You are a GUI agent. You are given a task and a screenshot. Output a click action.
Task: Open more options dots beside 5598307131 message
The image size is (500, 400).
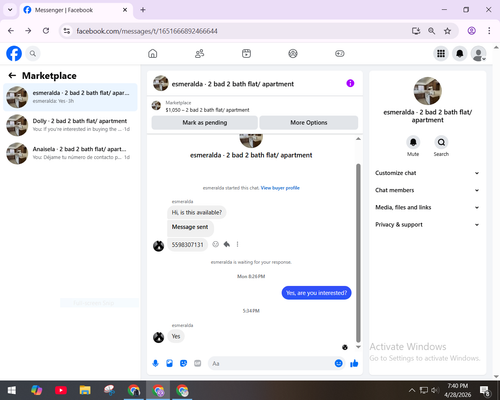click(237, 244)
